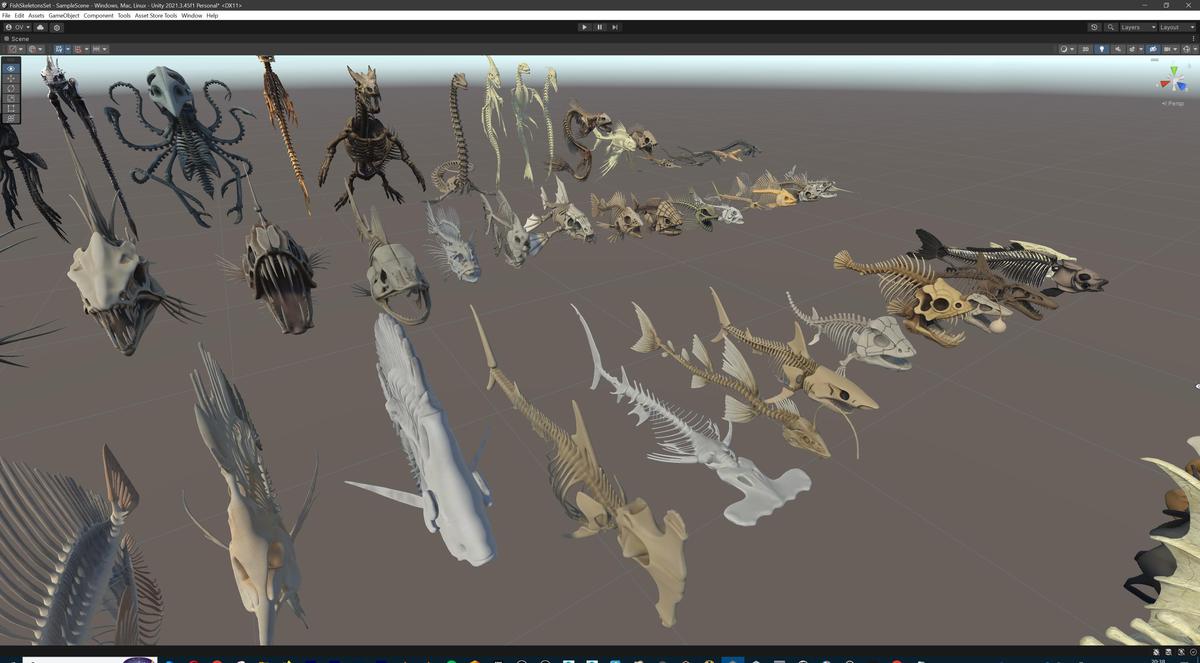Select the Rotate tool

point(9,88)
